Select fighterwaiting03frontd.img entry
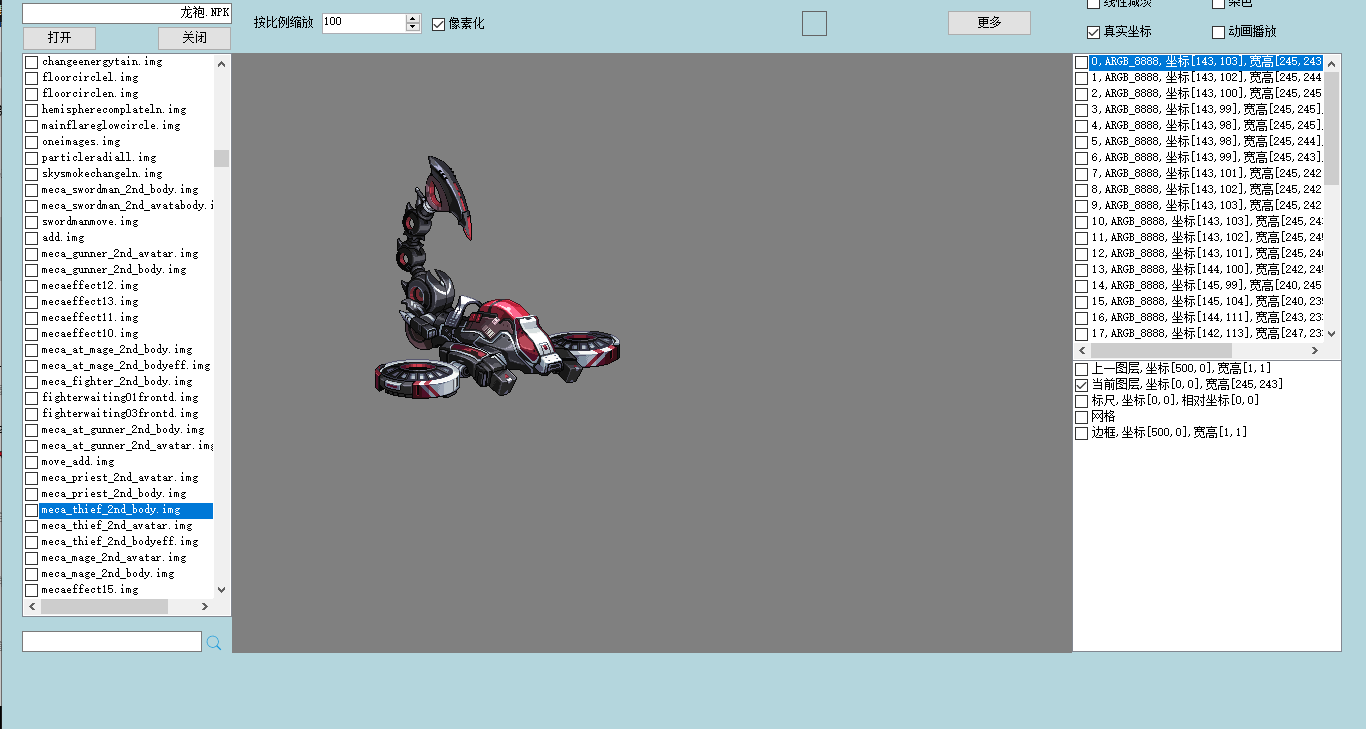Screen dimensions: 1366x729 [x=120, y=414]
